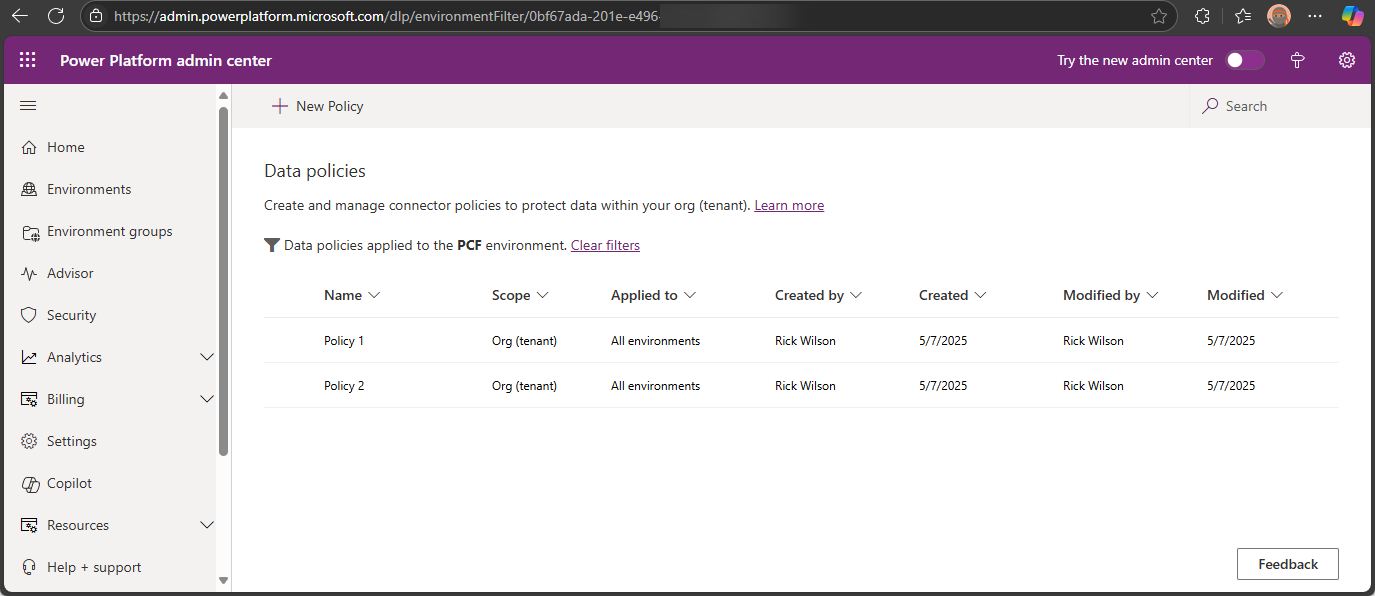
Task: Navigate to Environments in sidebar
Action: (x=89, y=189)
